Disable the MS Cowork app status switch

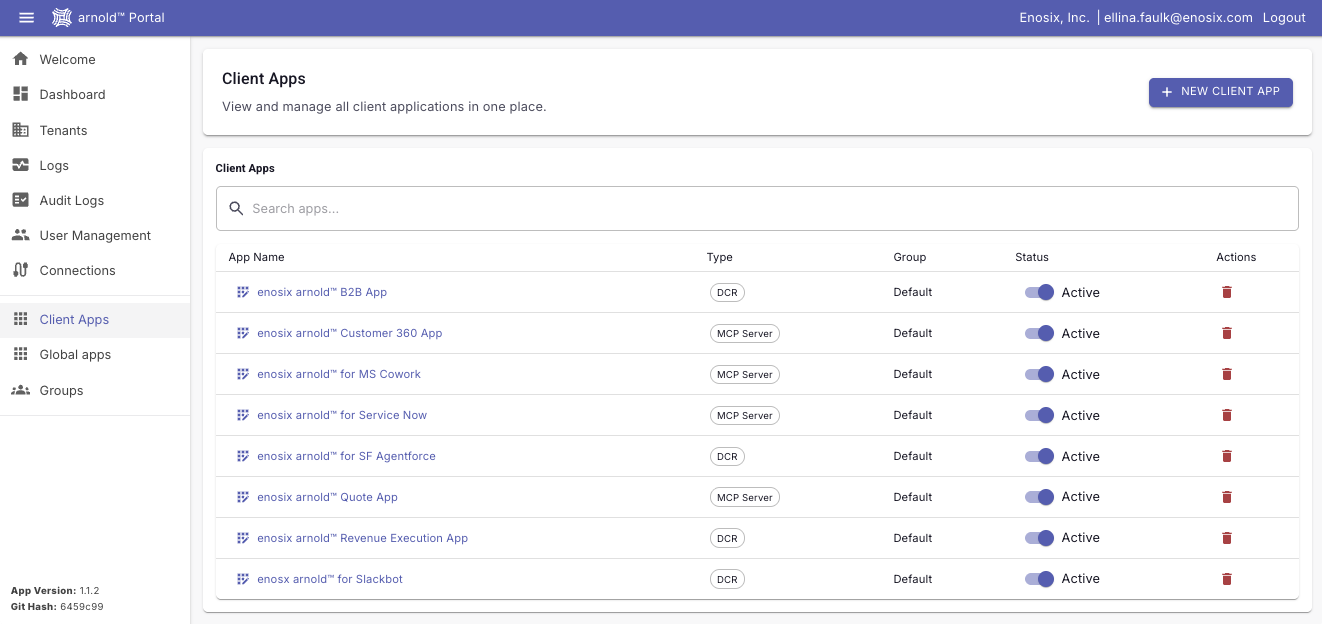1040,374
